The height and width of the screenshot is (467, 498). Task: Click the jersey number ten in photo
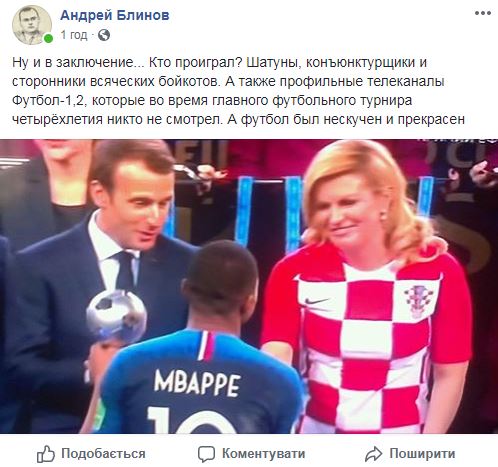(197, 419)
